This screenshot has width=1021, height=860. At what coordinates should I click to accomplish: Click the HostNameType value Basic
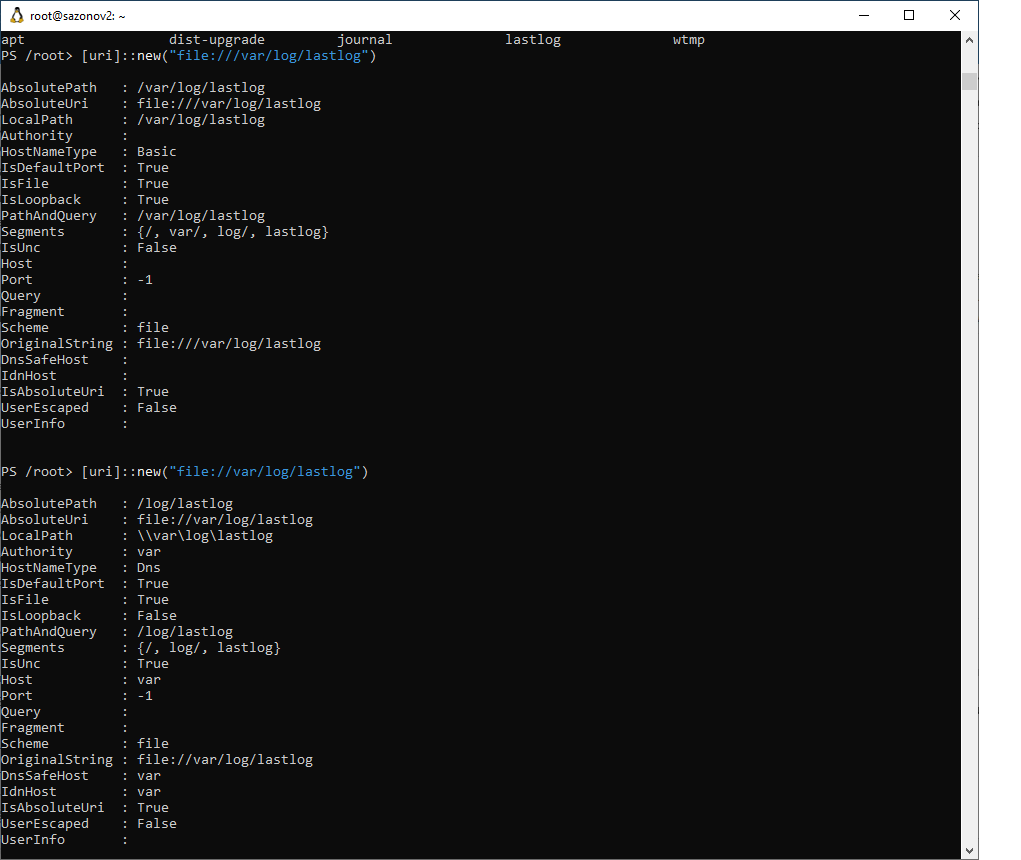point(157,152)
